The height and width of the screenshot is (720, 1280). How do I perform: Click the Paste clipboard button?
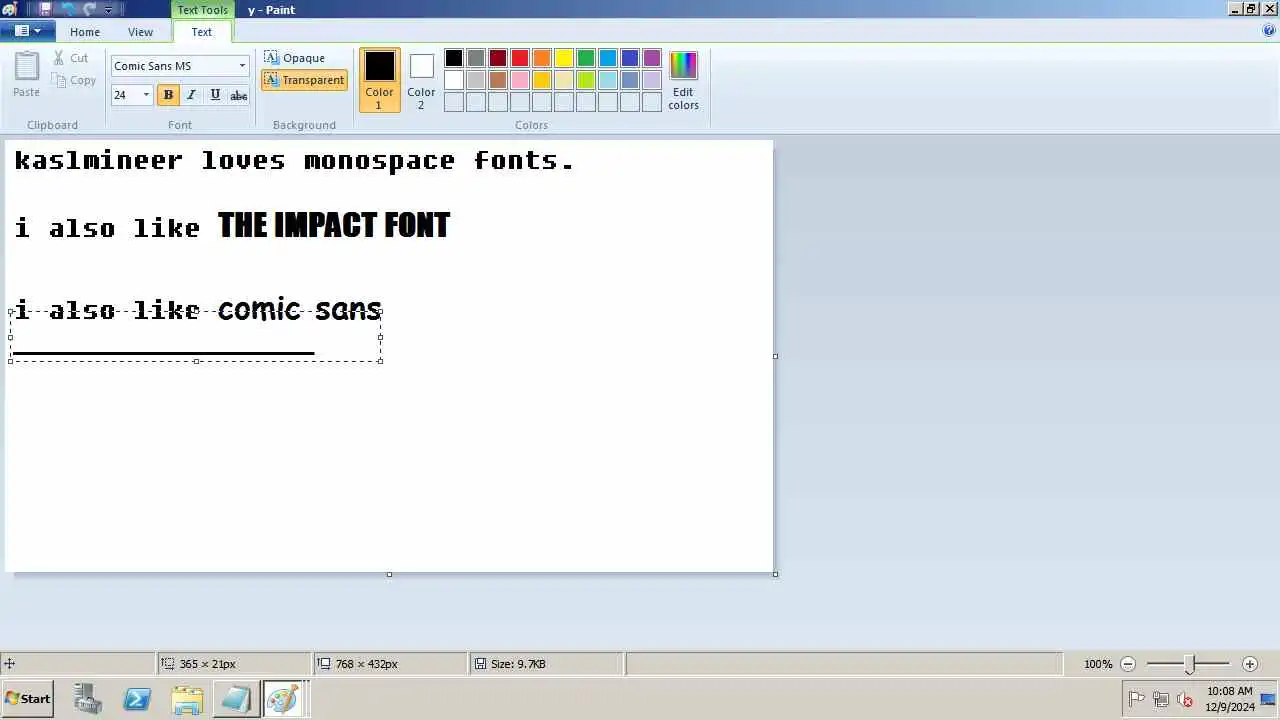point(27,75)
